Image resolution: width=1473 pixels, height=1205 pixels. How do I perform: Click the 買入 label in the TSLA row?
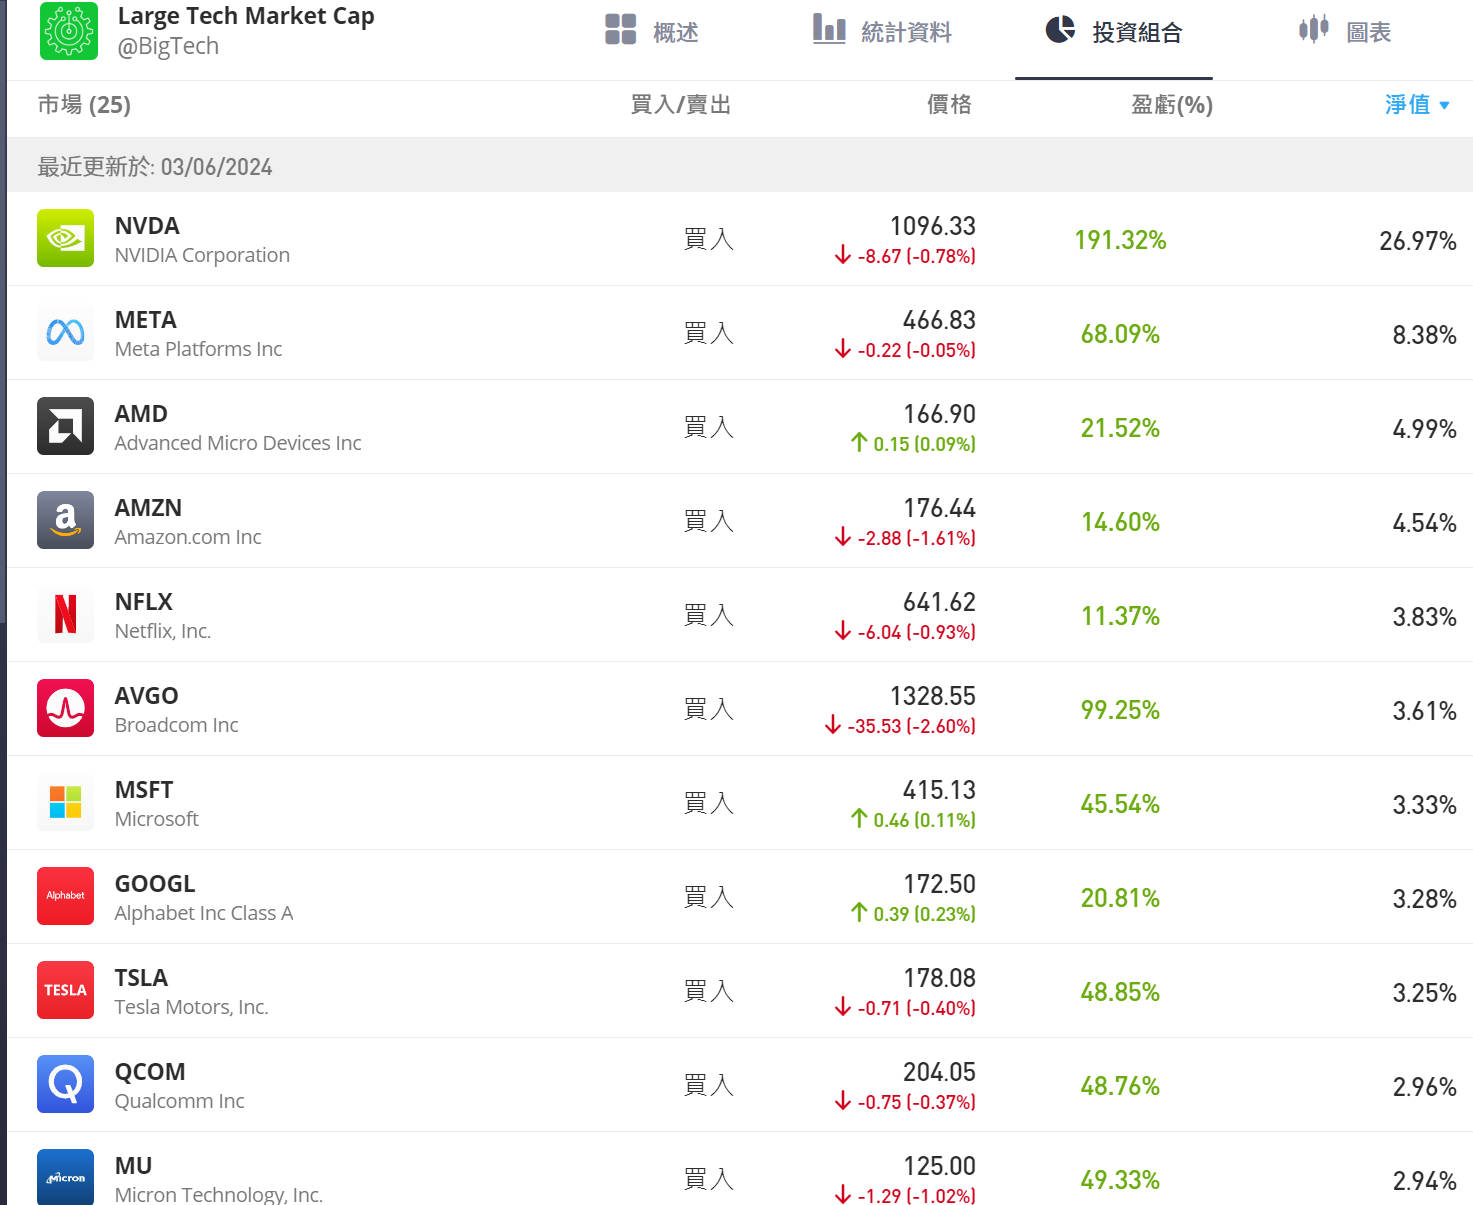709,991
